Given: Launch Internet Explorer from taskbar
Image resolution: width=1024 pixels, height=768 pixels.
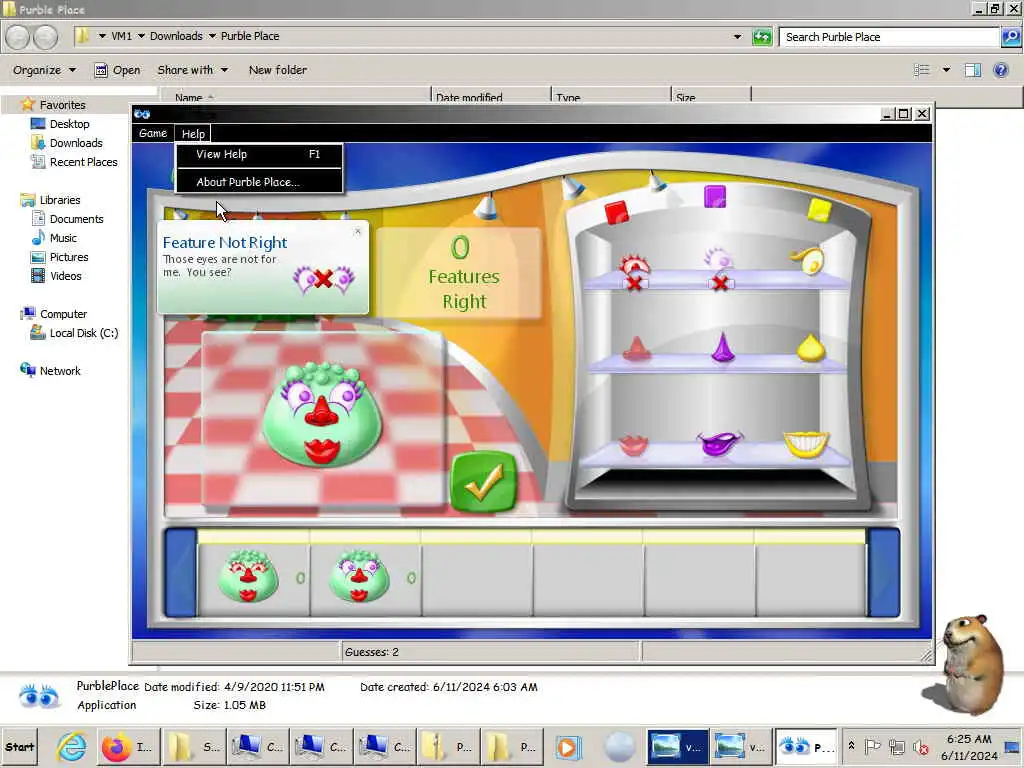Looking at the screenshot, I should point(71,747).
